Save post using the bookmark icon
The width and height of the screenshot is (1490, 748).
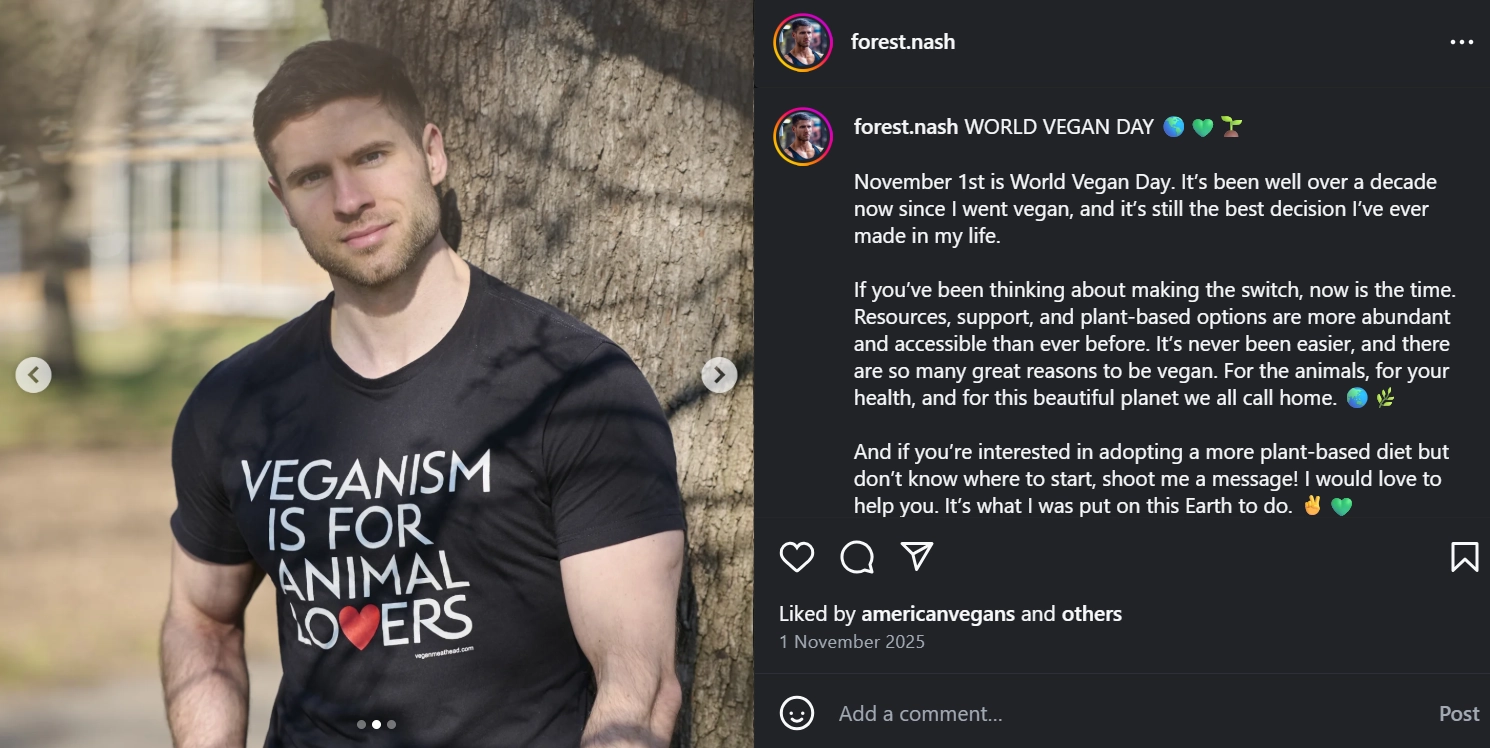click(1464, 557)
